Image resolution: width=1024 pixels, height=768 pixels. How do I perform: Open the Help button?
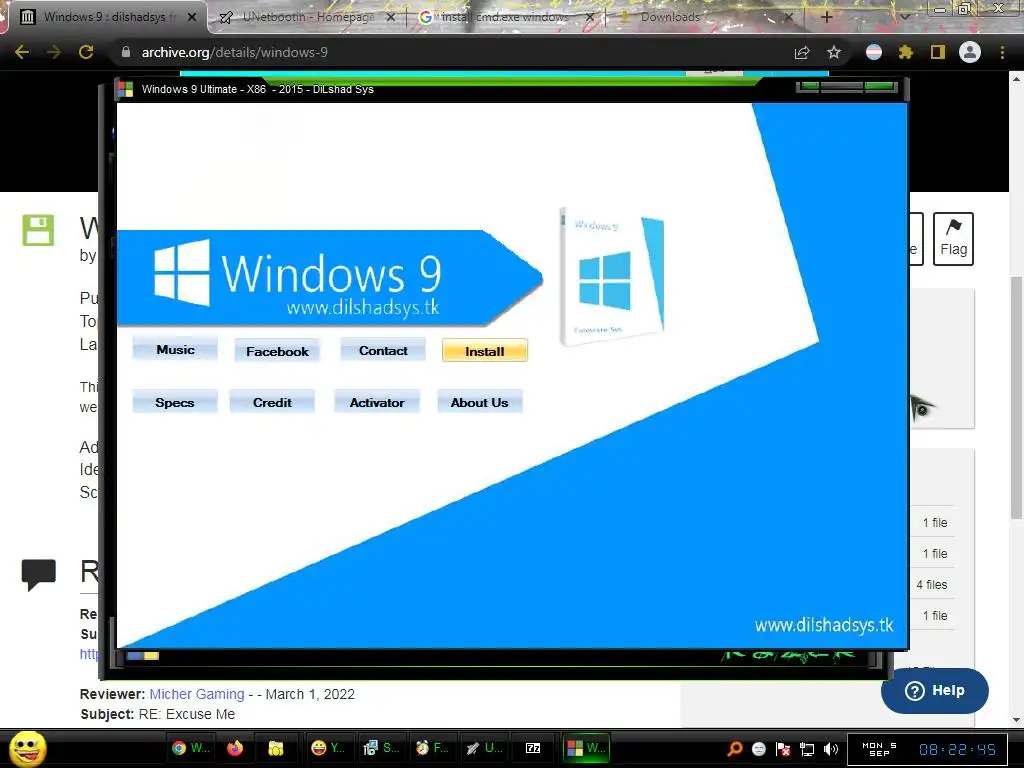[x=934, y=691]
